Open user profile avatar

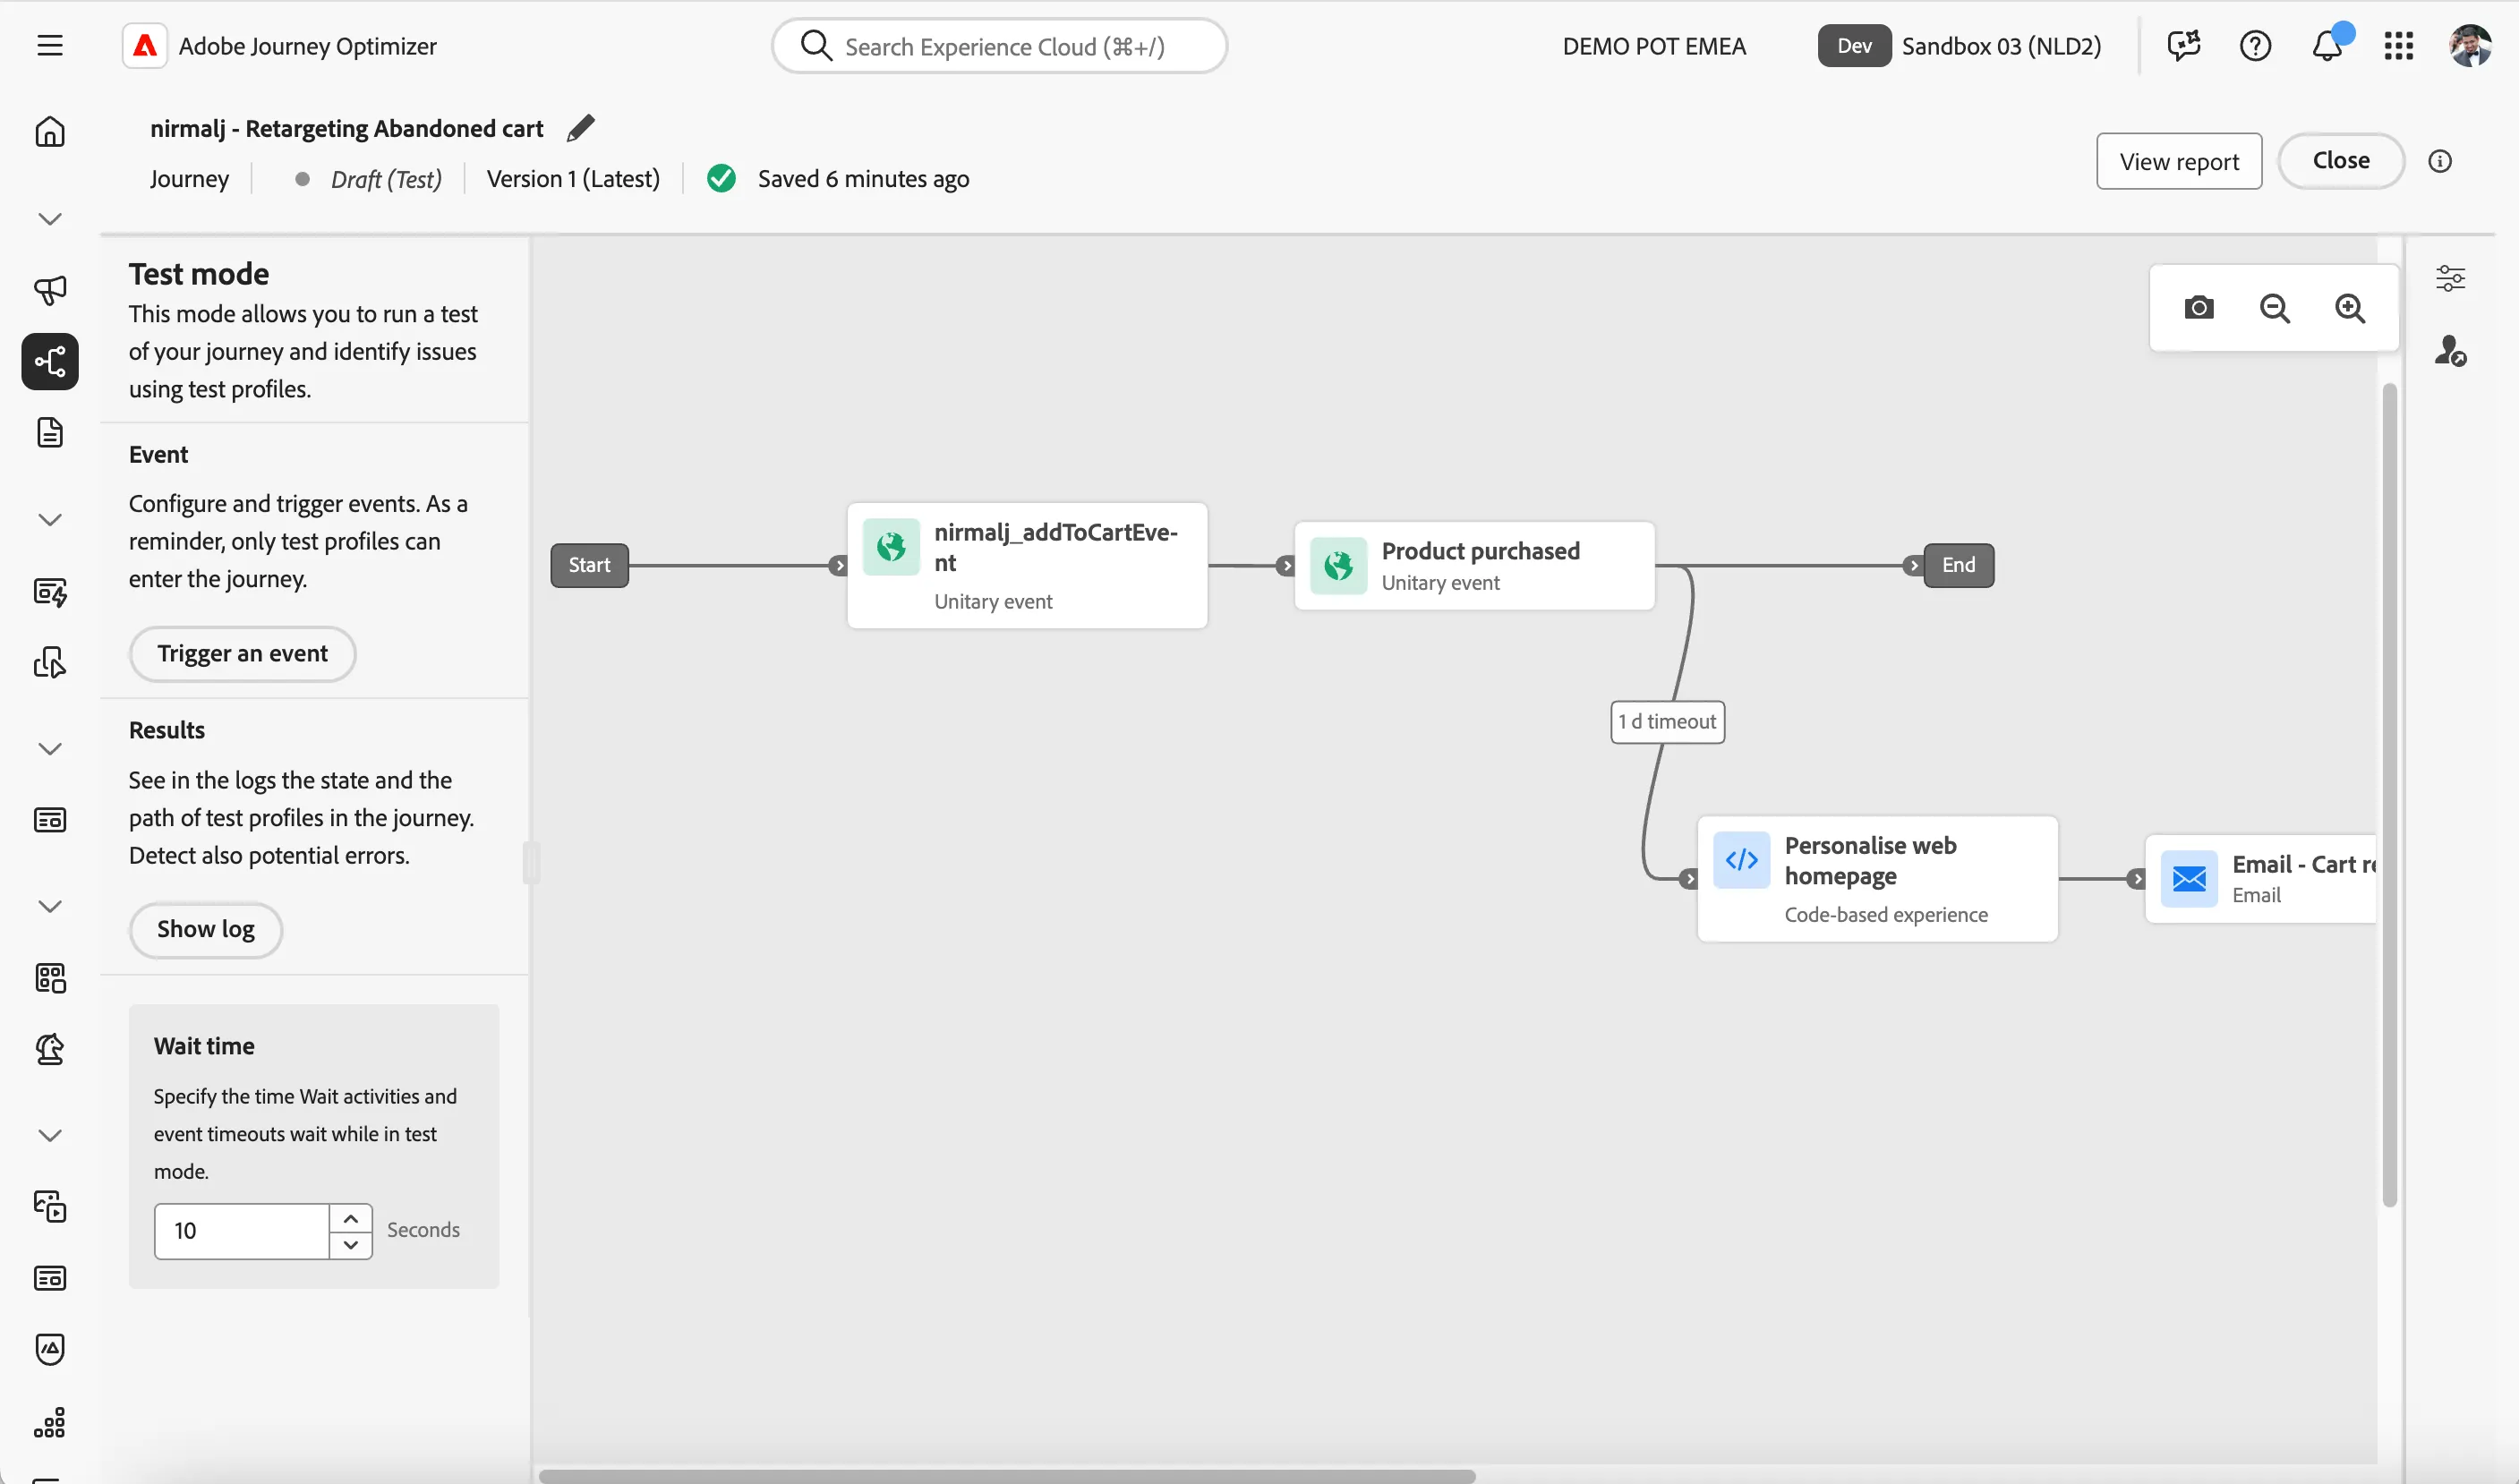click(2470, 46)
